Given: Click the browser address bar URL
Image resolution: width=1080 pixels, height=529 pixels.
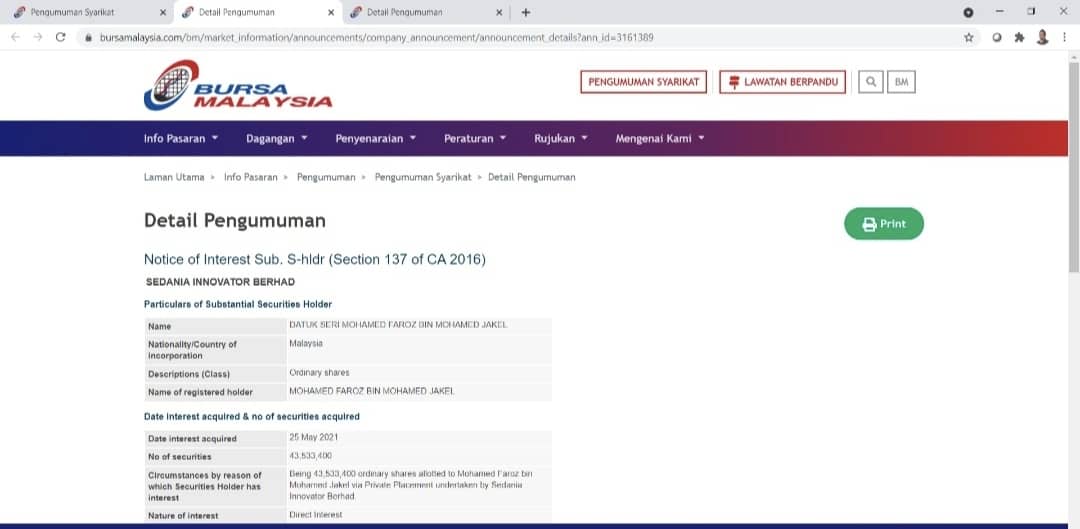Looking at the screenshot, I should click(x=377, y=38).
